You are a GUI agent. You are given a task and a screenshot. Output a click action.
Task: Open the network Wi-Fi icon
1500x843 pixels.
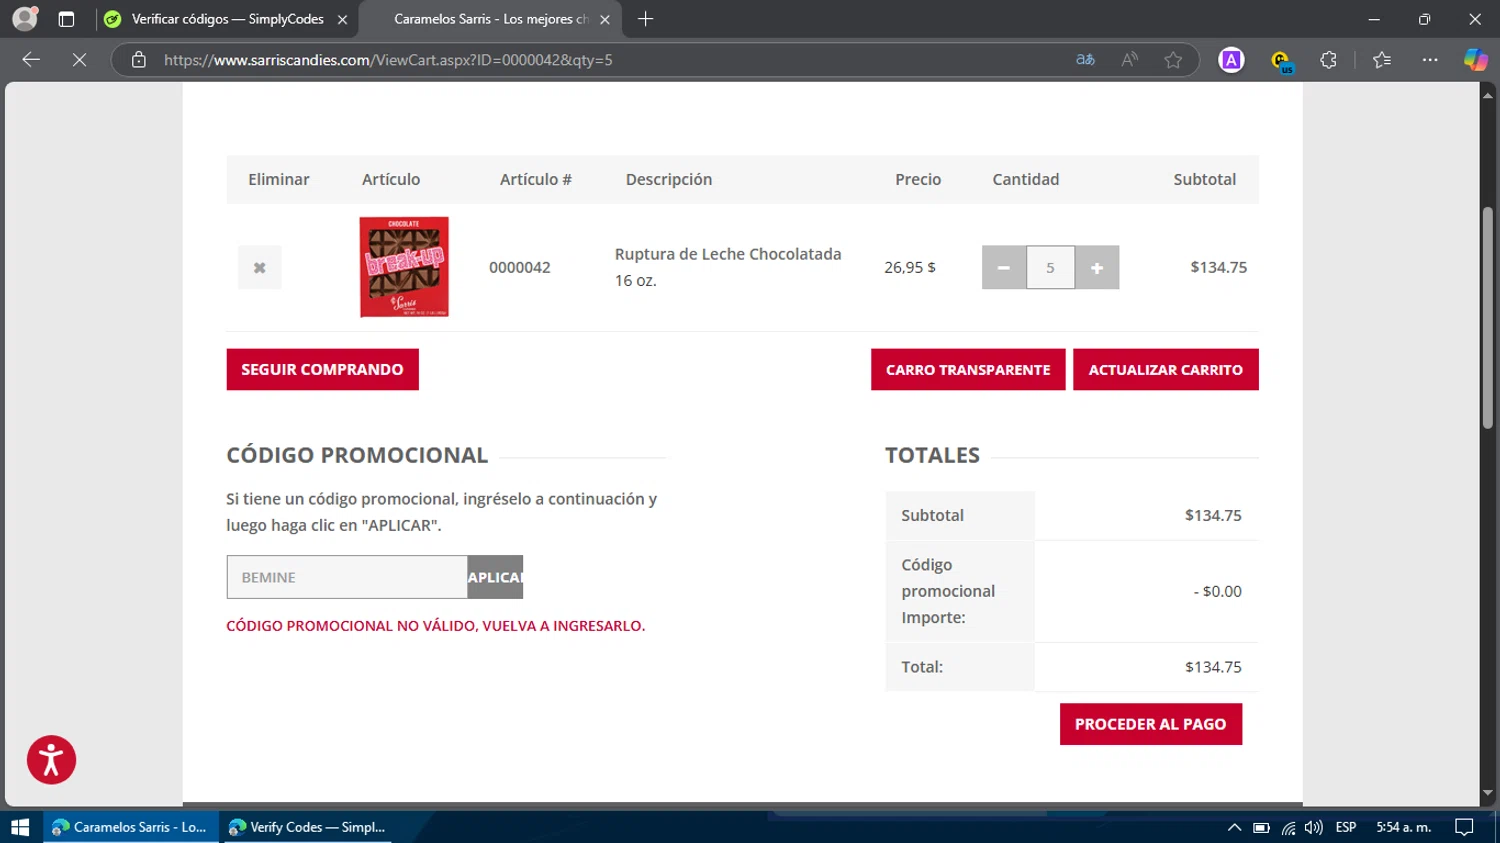pyautogui.click(x=1288, y=827)
